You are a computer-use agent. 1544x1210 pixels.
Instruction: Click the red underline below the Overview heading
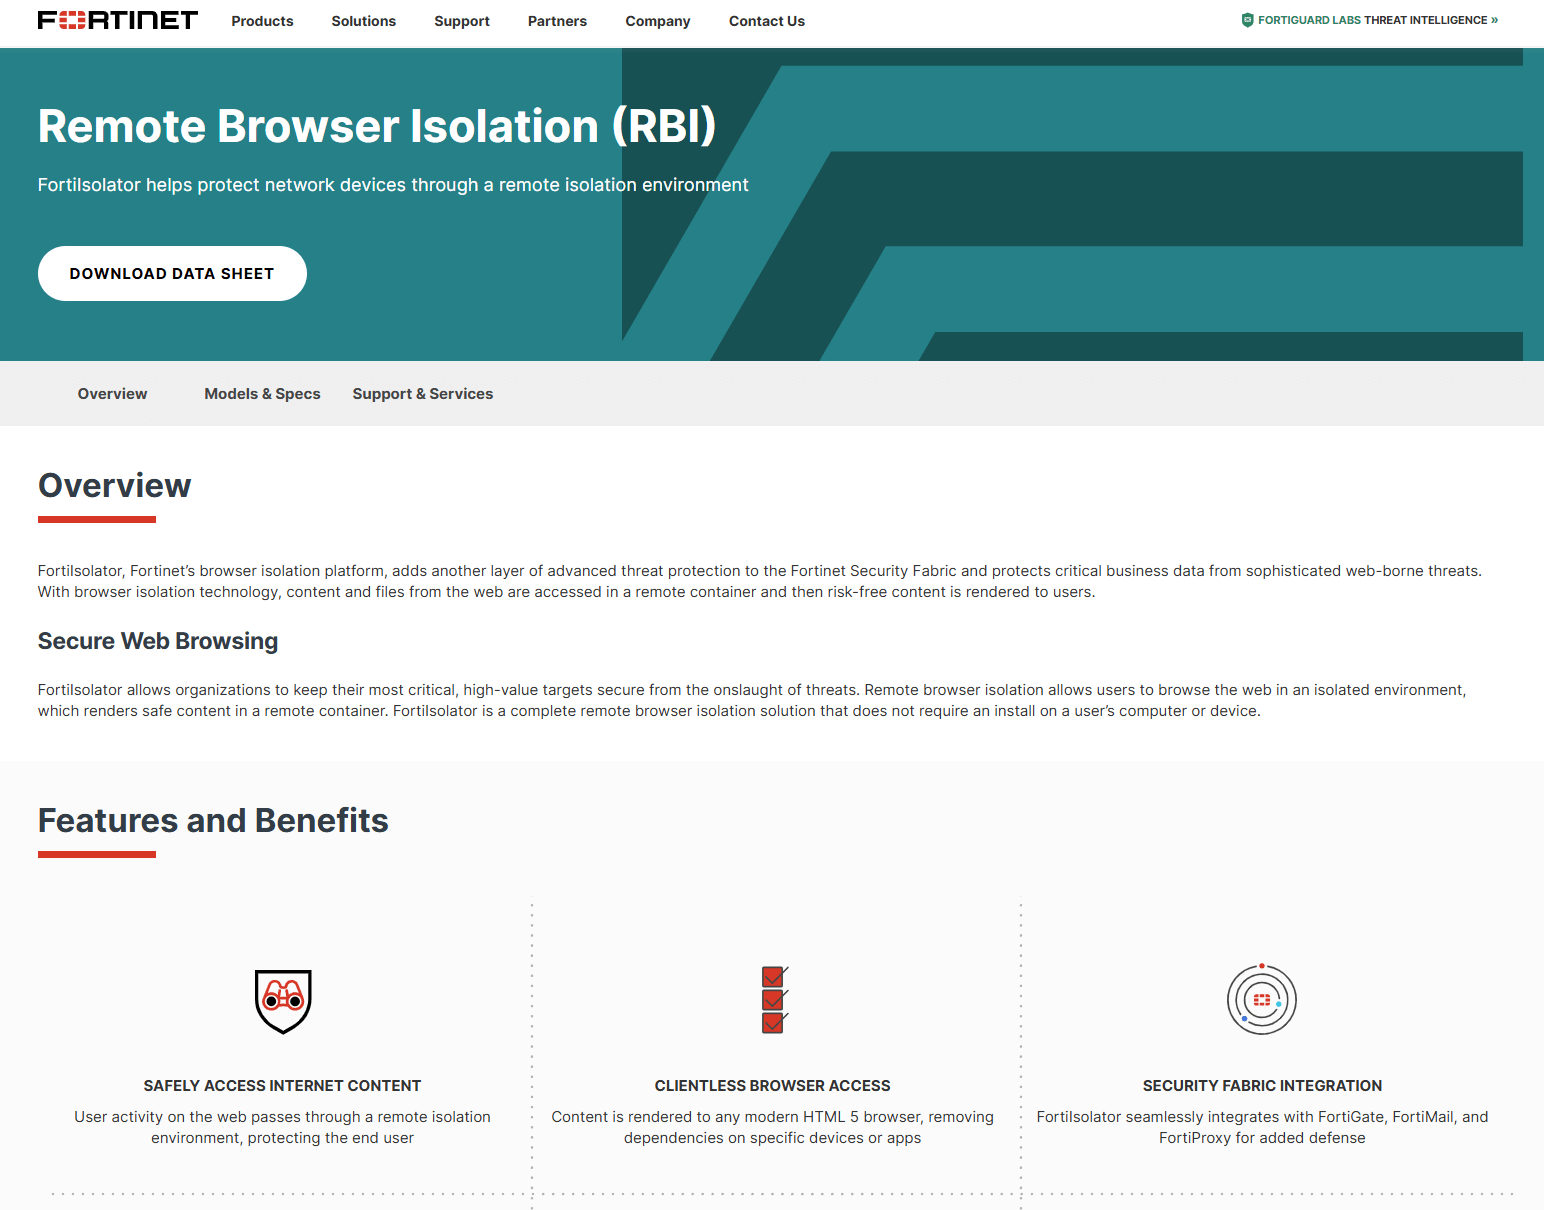click(x=96, y=518)
